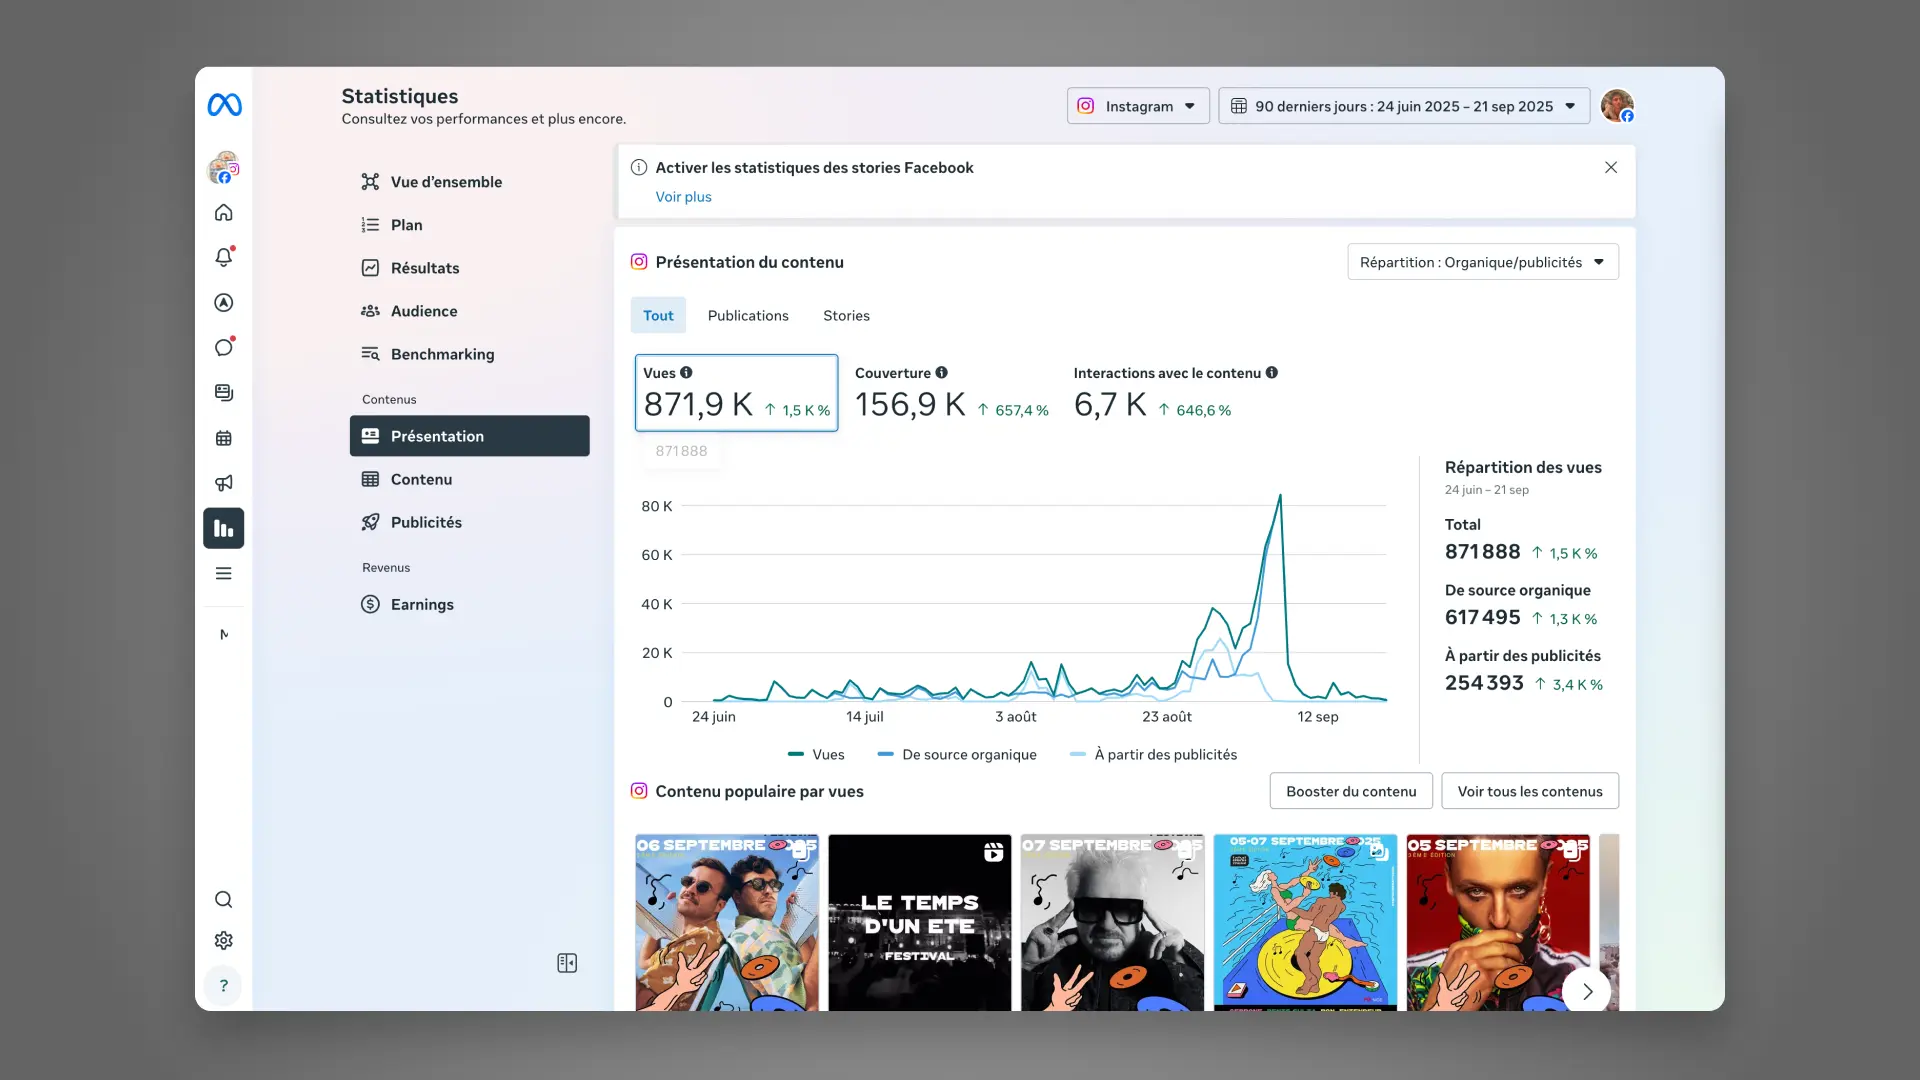Open the Le Temps d'un Été thumbnail
Image resolution: width=1920 pixels, height=1080 pixels.
[919, 922]
